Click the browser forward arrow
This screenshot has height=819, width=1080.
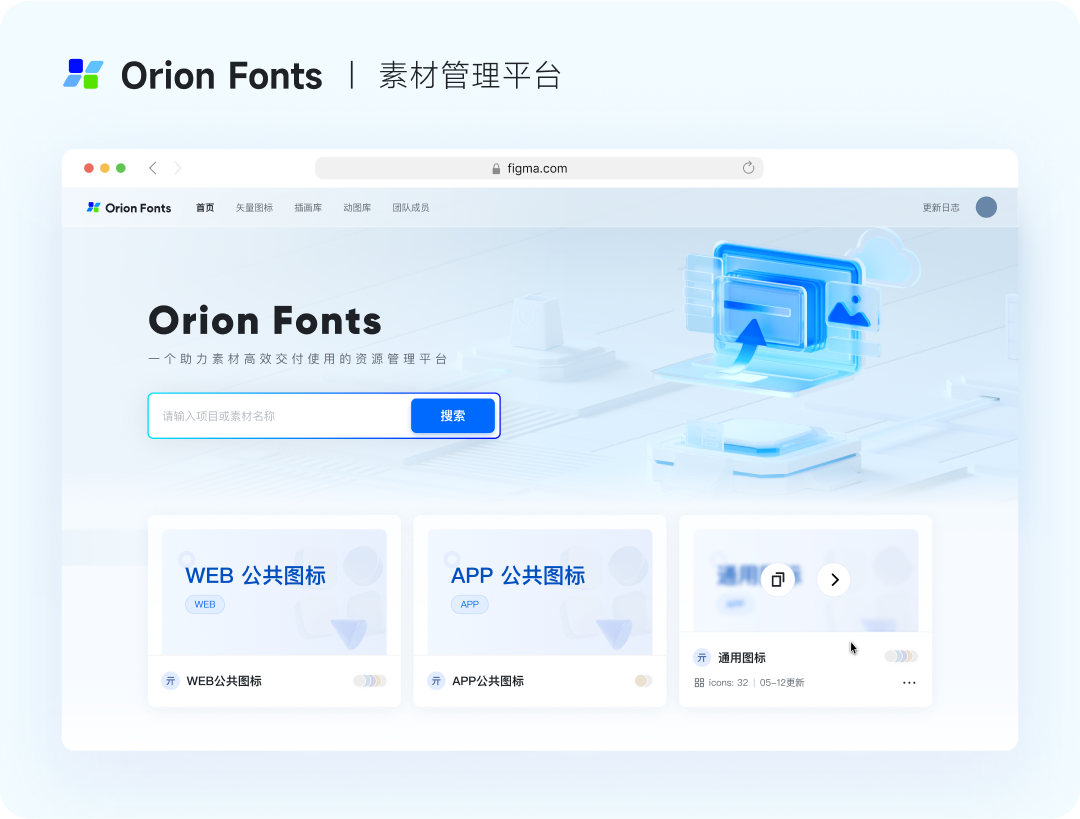tap(178, 168)
